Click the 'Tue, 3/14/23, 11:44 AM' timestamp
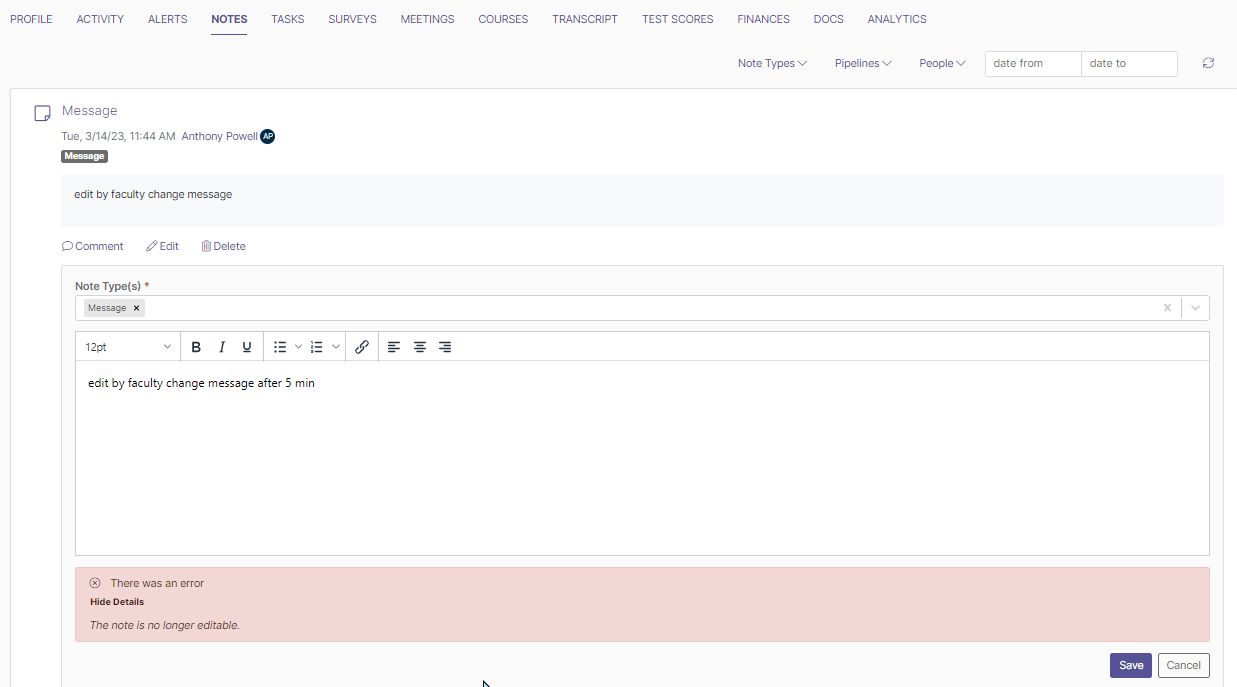Screen dimensions: 1237x687 tap(118, 136)
